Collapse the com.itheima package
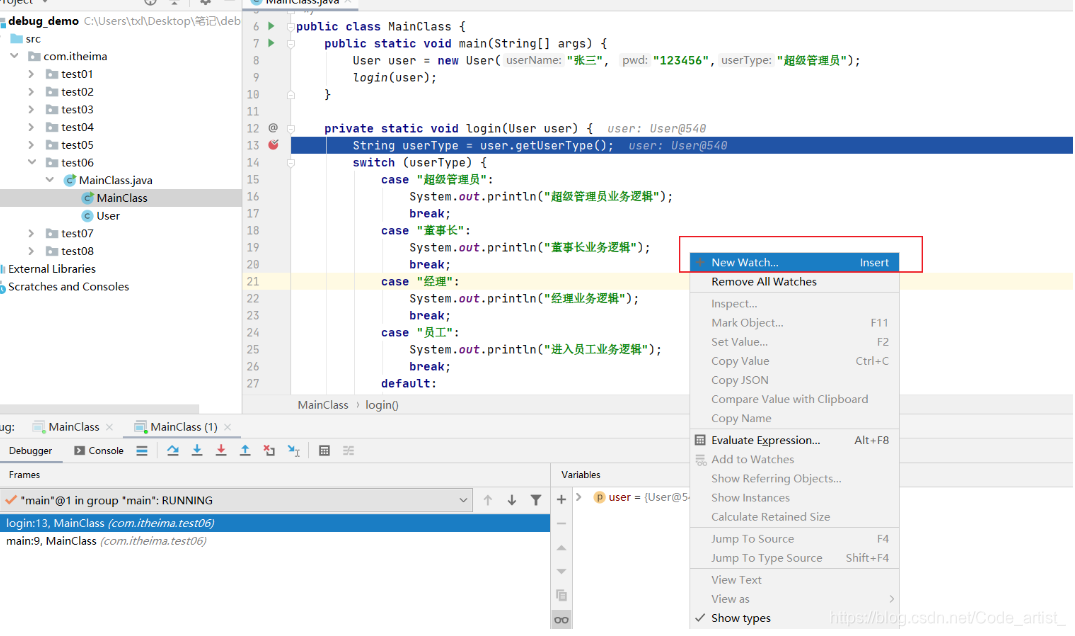This screenshot has height=636, width=1075. (x=14, y=56)
